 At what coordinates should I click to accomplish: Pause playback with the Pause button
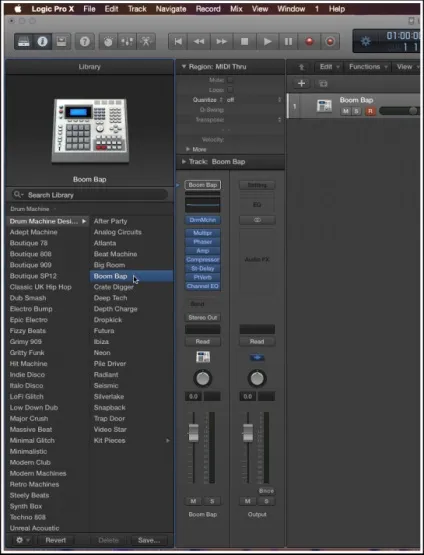pos(288,42)
